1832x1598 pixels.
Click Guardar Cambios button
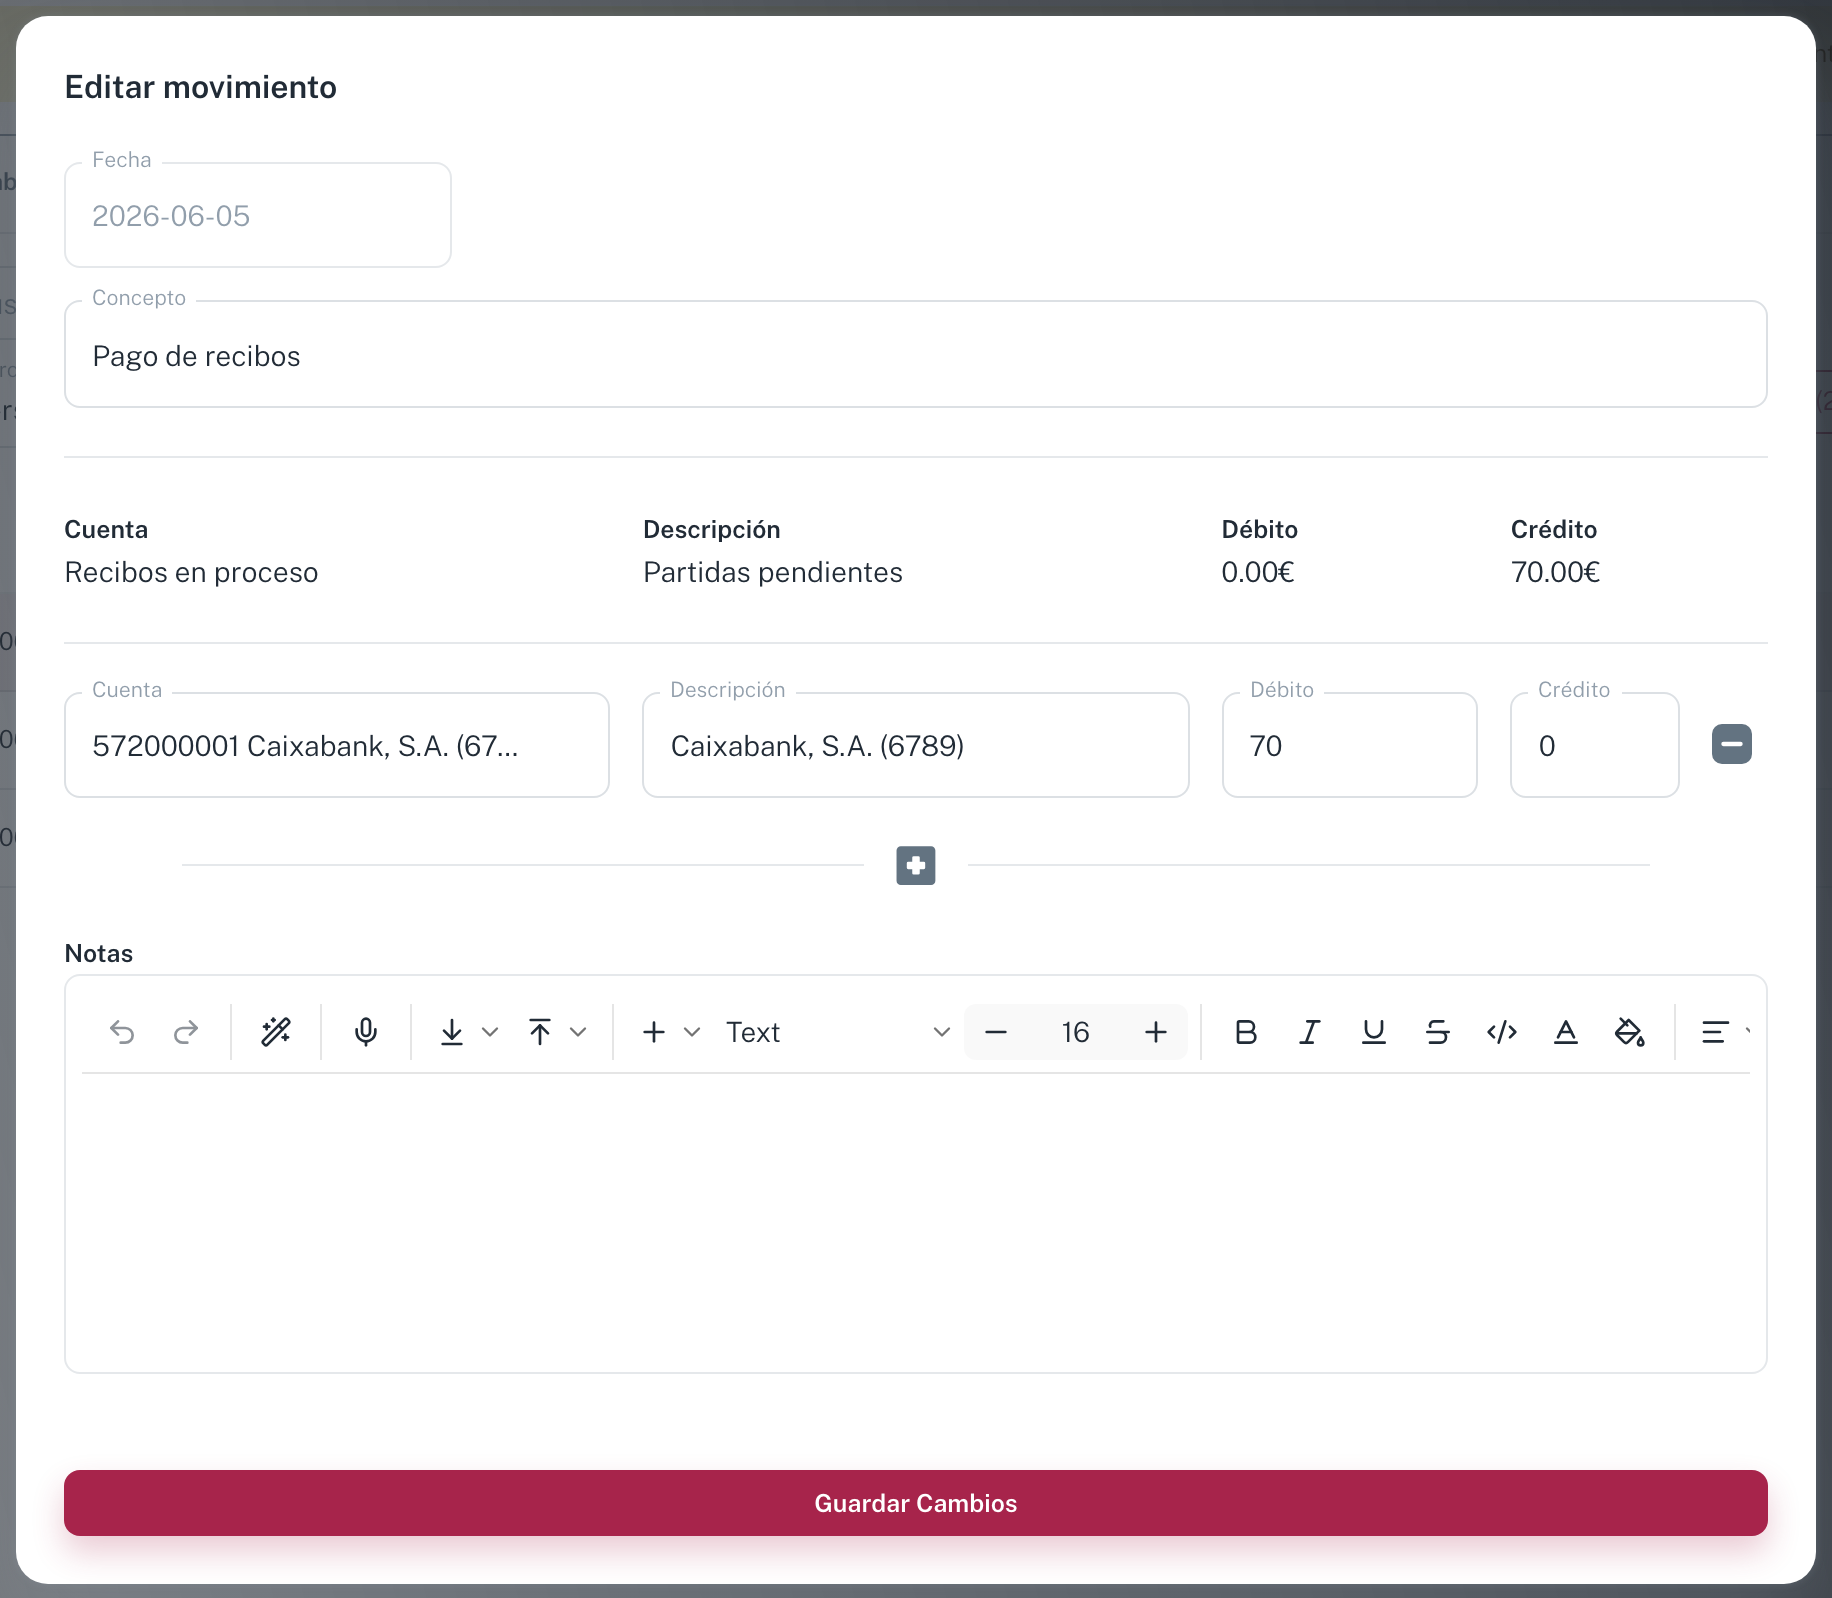pos(916,1503)
